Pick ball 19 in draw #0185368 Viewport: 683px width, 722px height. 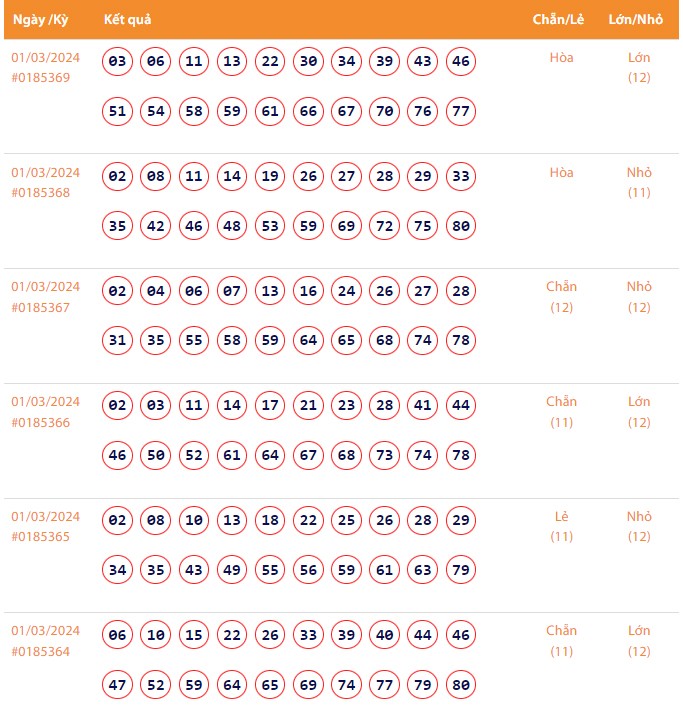pyautogui.click(x=270, y=177)
